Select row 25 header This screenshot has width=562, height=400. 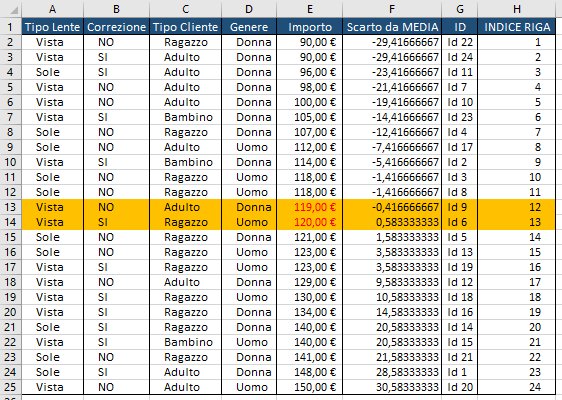coord(10,387)
